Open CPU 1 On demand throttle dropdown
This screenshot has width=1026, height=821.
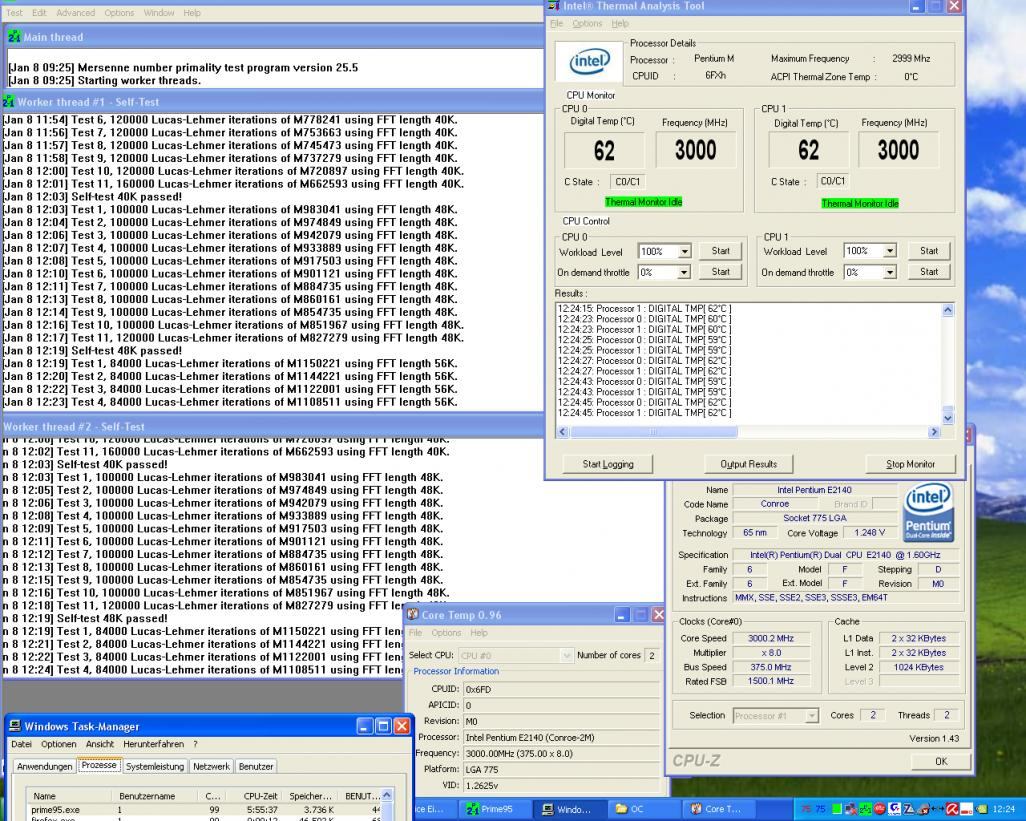pyautogui.click(x=889, y=271)
